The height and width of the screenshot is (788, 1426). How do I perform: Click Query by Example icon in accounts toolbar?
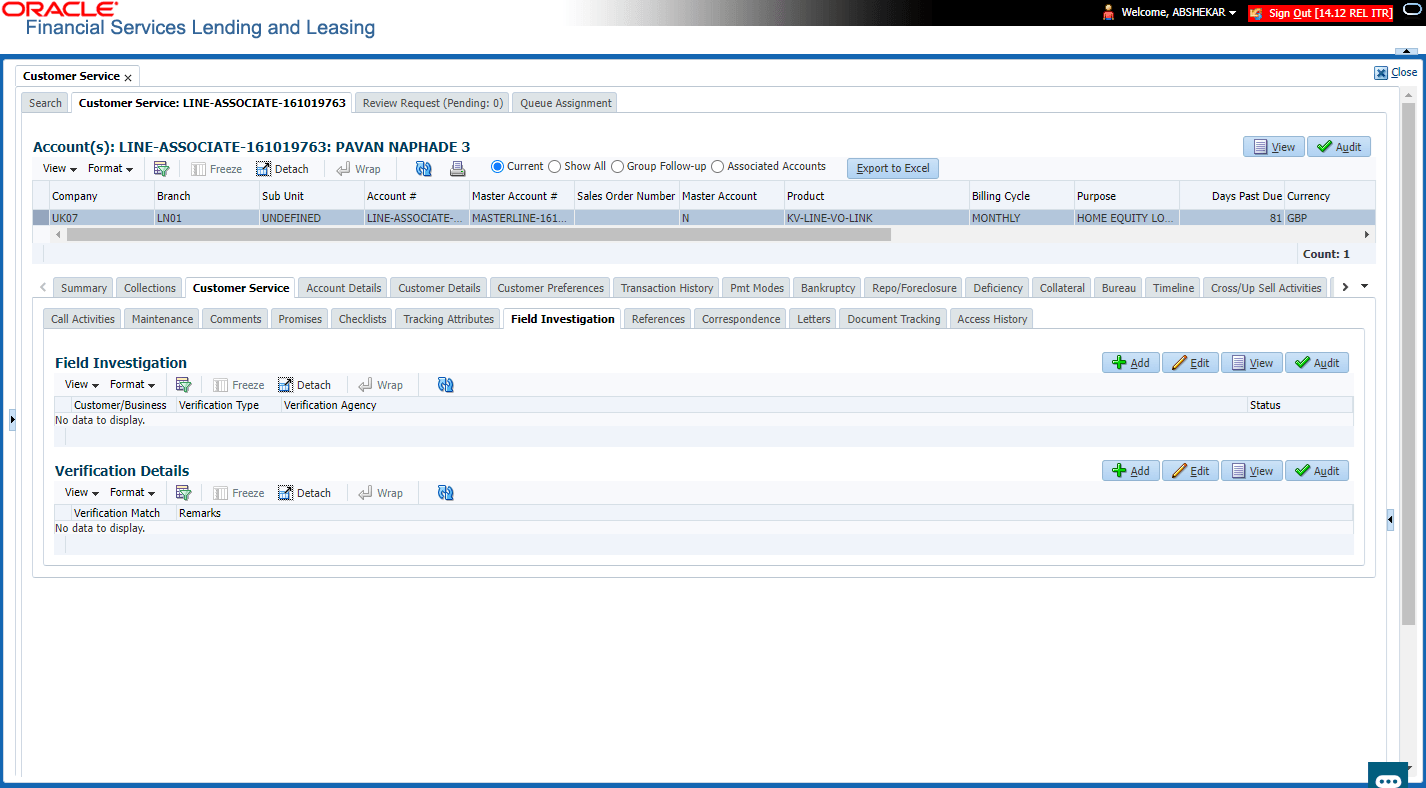pyautogui.click(x=161, y=169)
